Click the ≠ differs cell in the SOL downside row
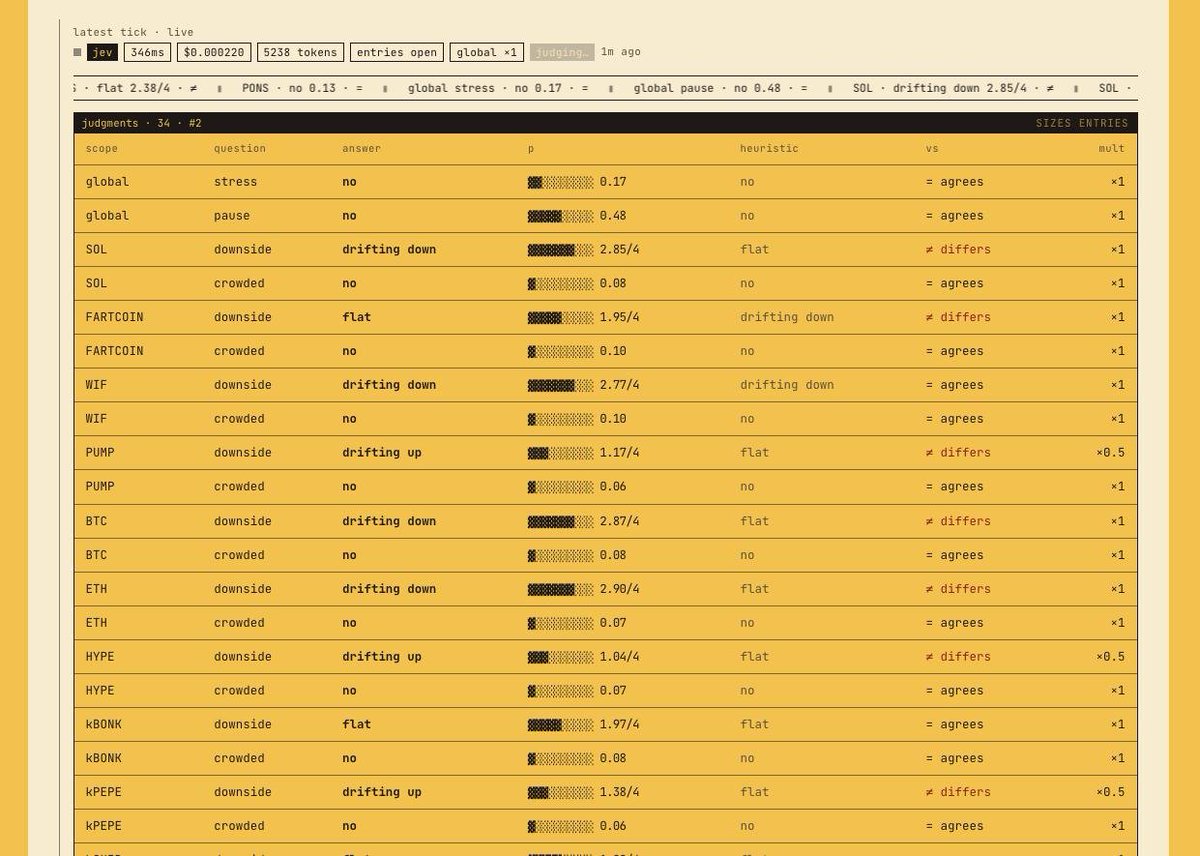This screenshot has width=1200, height=856. 958,249
